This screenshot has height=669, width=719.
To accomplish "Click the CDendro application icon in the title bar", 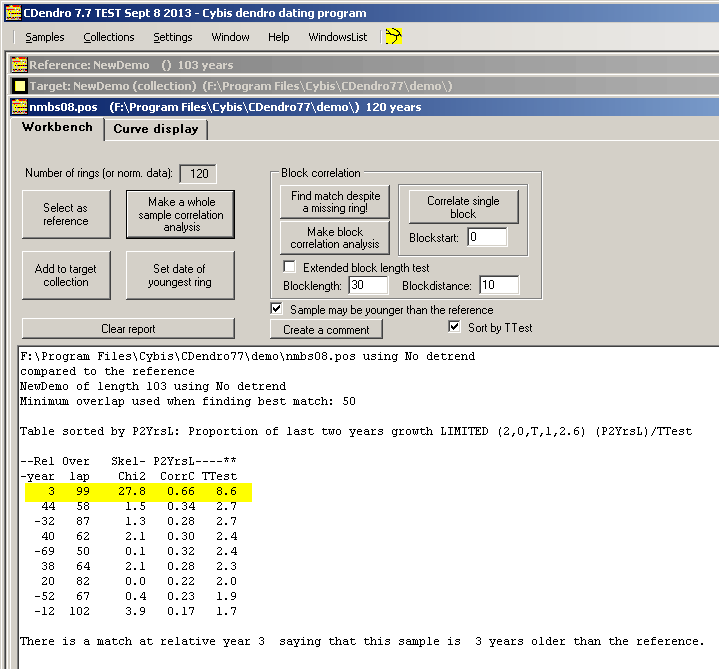I will click(x=13, y=13).
